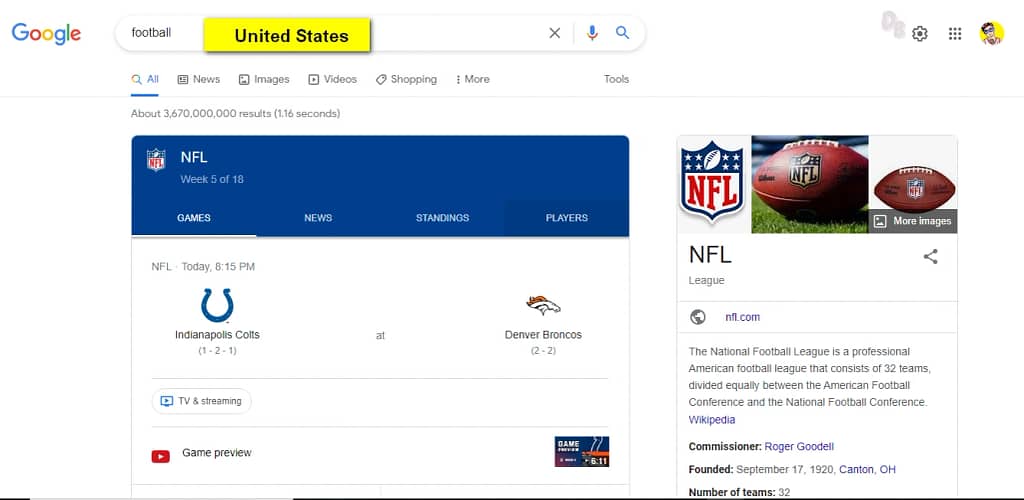Select the PLAYERS tab in NFL card

pyautogui.click(x=566, y=218)
